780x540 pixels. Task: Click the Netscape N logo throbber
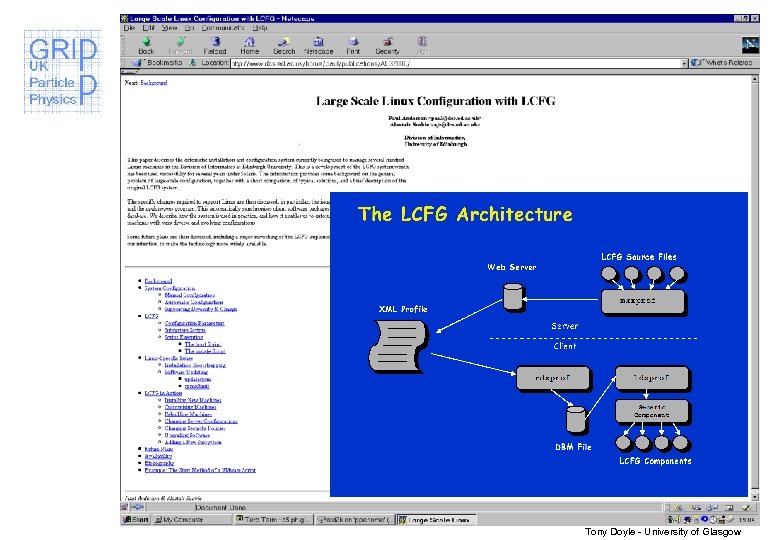pos(750,45)
